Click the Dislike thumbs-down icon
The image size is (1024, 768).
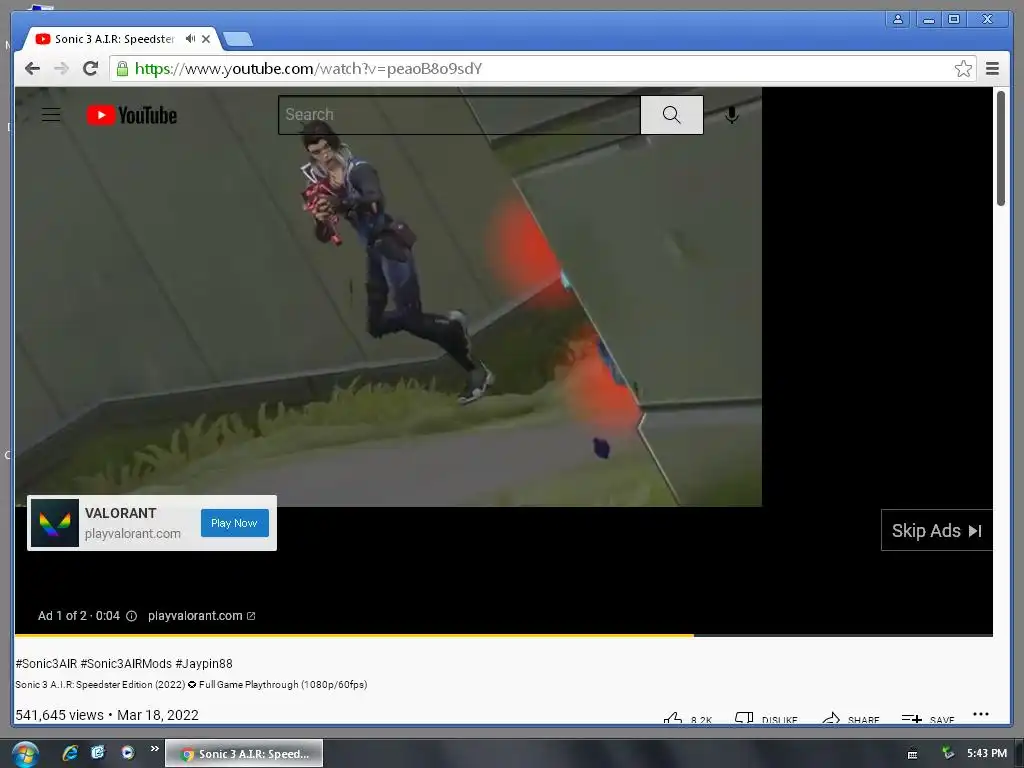(744, 718)
